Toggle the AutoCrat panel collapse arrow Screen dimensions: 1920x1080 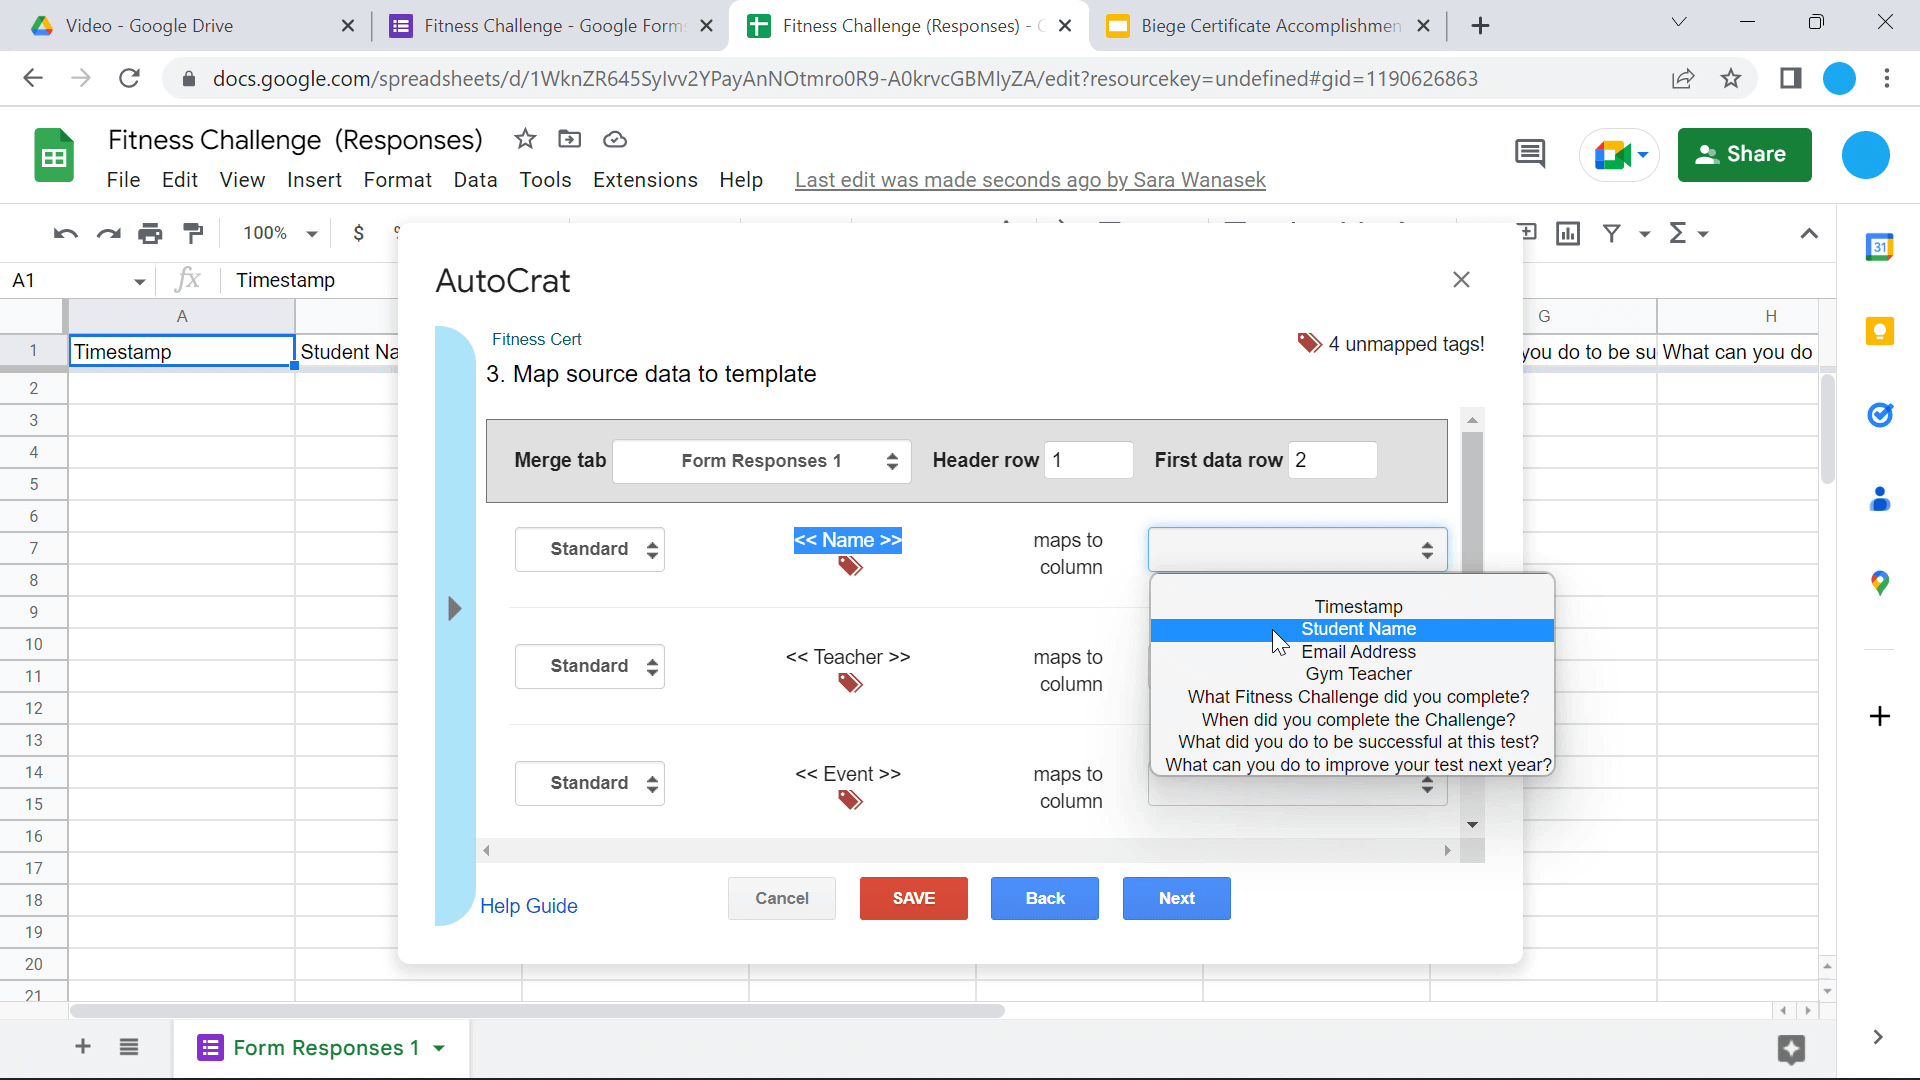coord(454,609)
